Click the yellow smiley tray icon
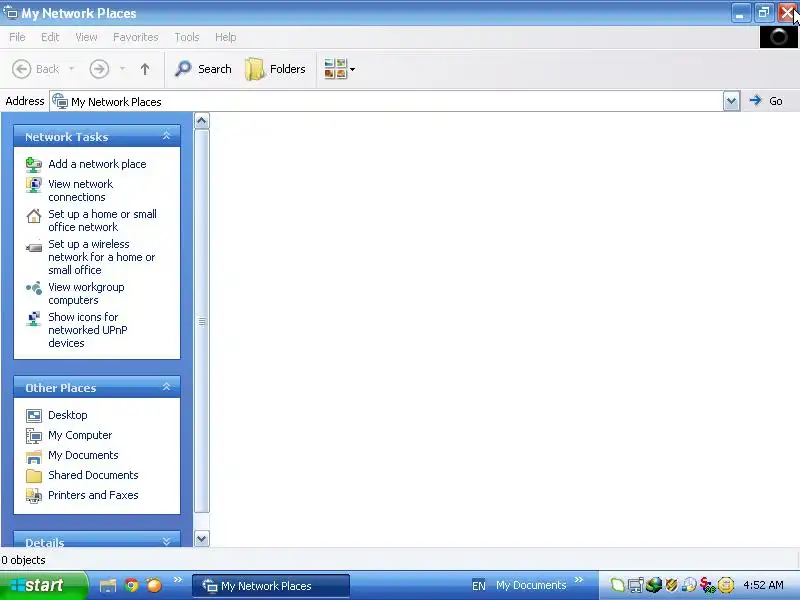This screenshot has height=600, width=800. tap(726, 585)
